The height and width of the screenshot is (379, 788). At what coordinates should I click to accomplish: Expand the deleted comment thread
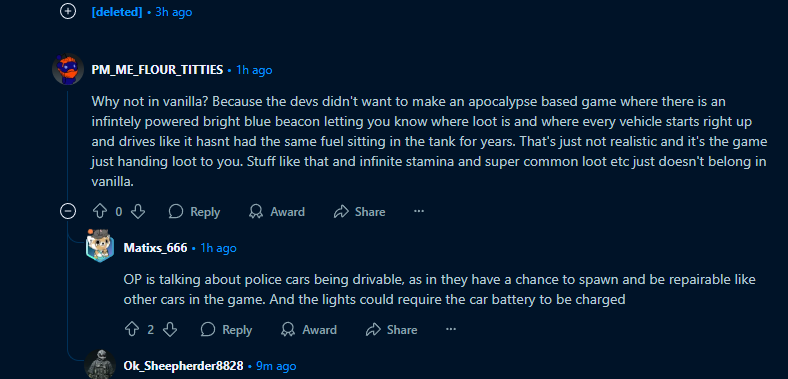(68, 11)
